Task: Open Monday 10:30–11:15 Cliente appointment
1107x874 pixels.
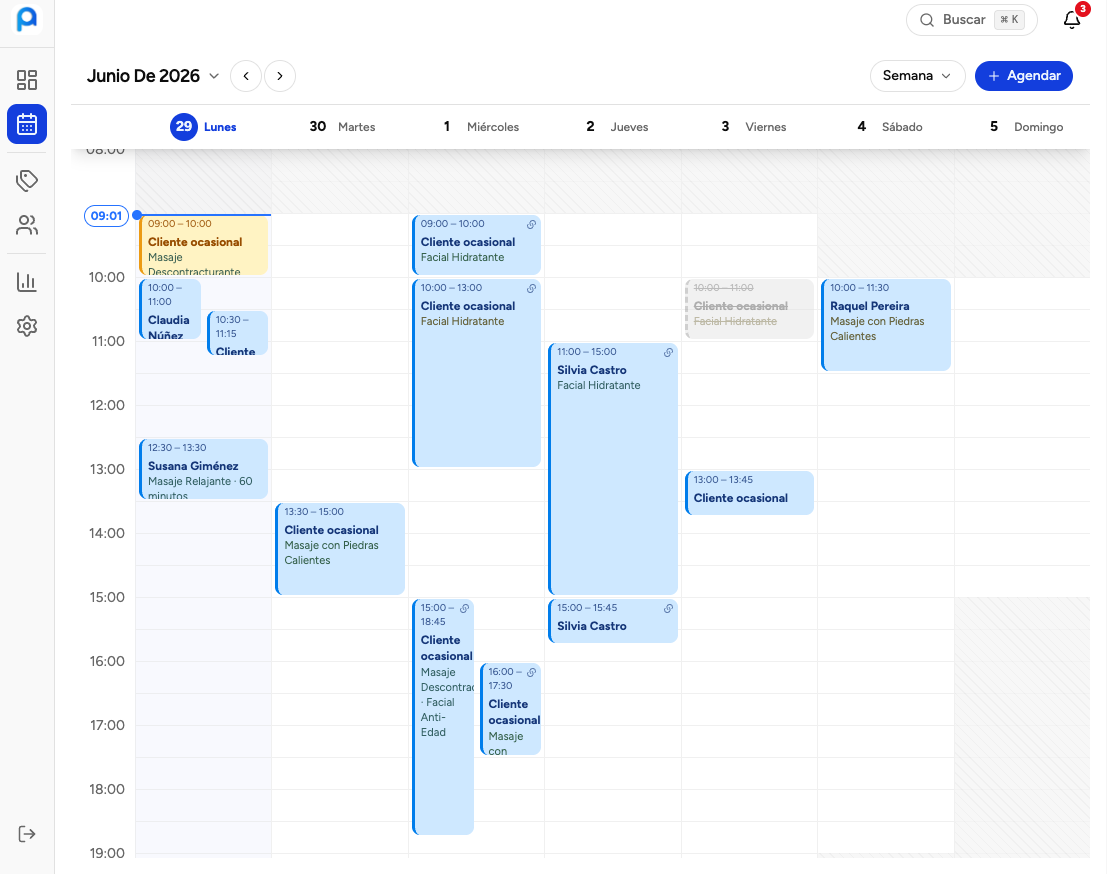Action: point(238,333)
